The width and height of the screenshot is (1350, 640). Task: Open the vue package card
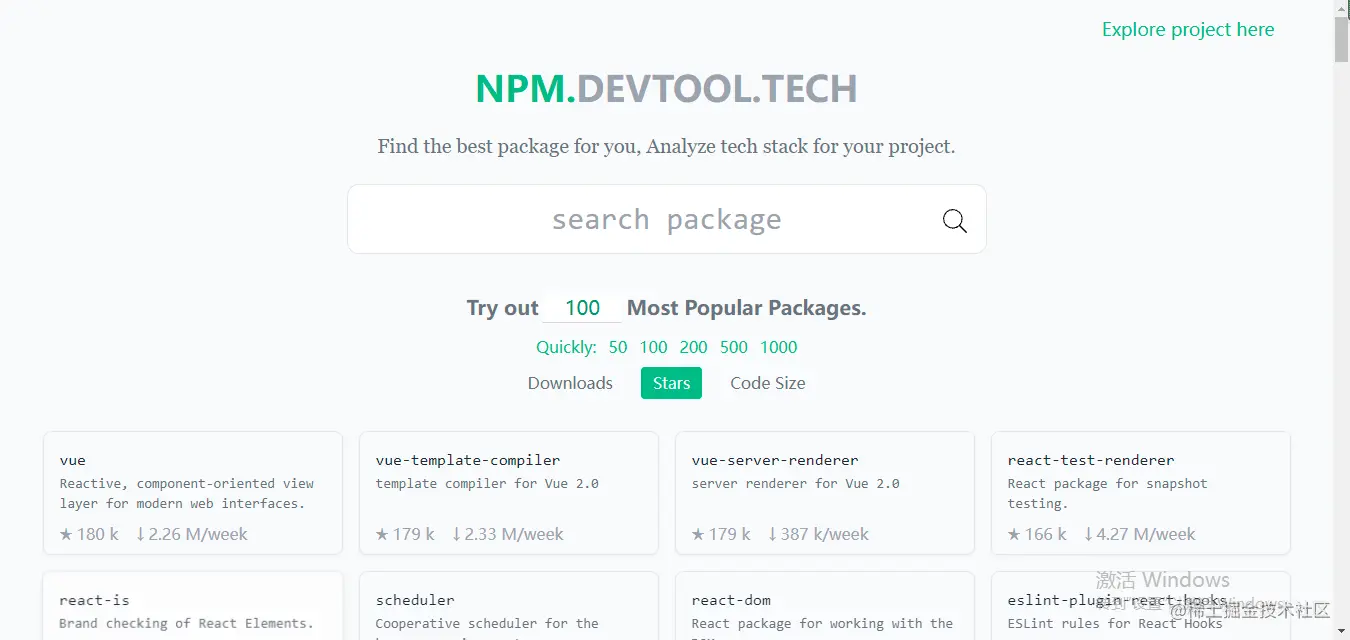pos(193,492)
